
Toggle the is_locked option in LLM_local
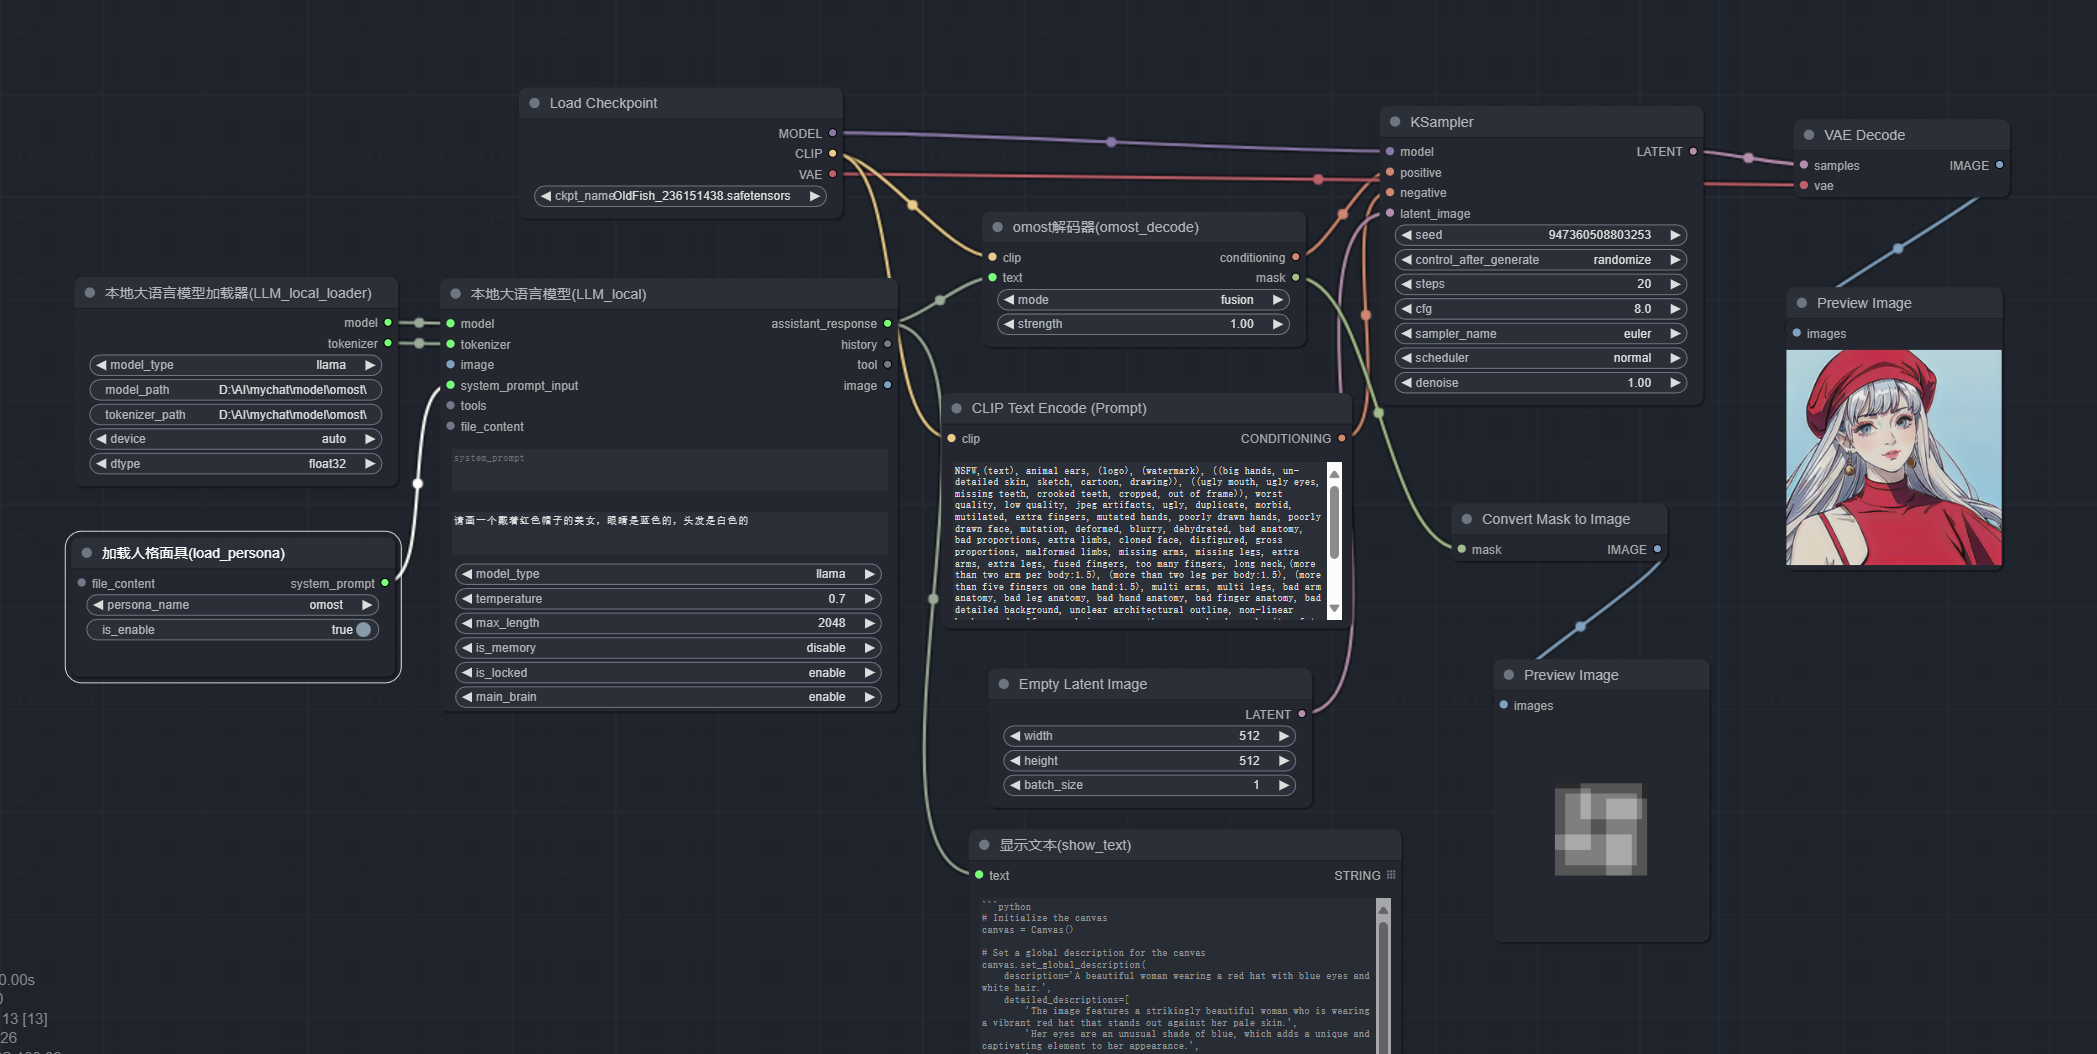(x=667, y=673)
